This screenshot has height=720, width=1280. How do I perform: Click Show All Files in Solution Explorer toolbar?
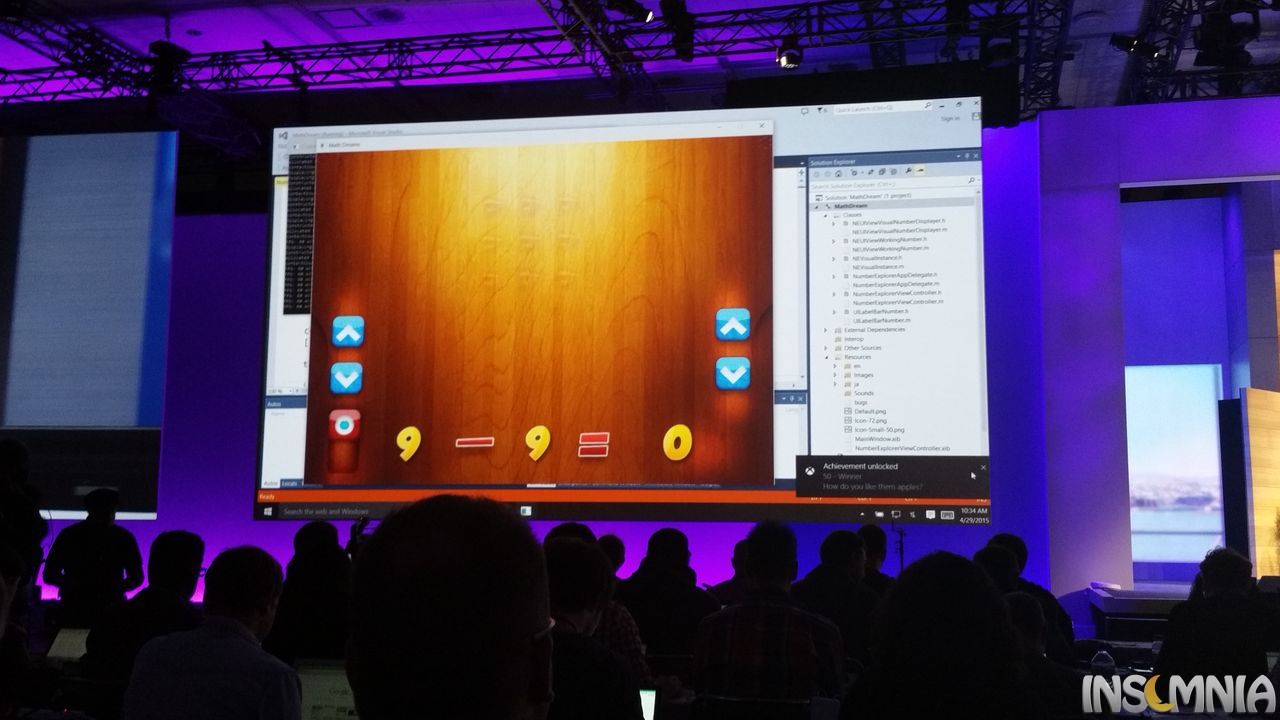[x=893, y=172]
